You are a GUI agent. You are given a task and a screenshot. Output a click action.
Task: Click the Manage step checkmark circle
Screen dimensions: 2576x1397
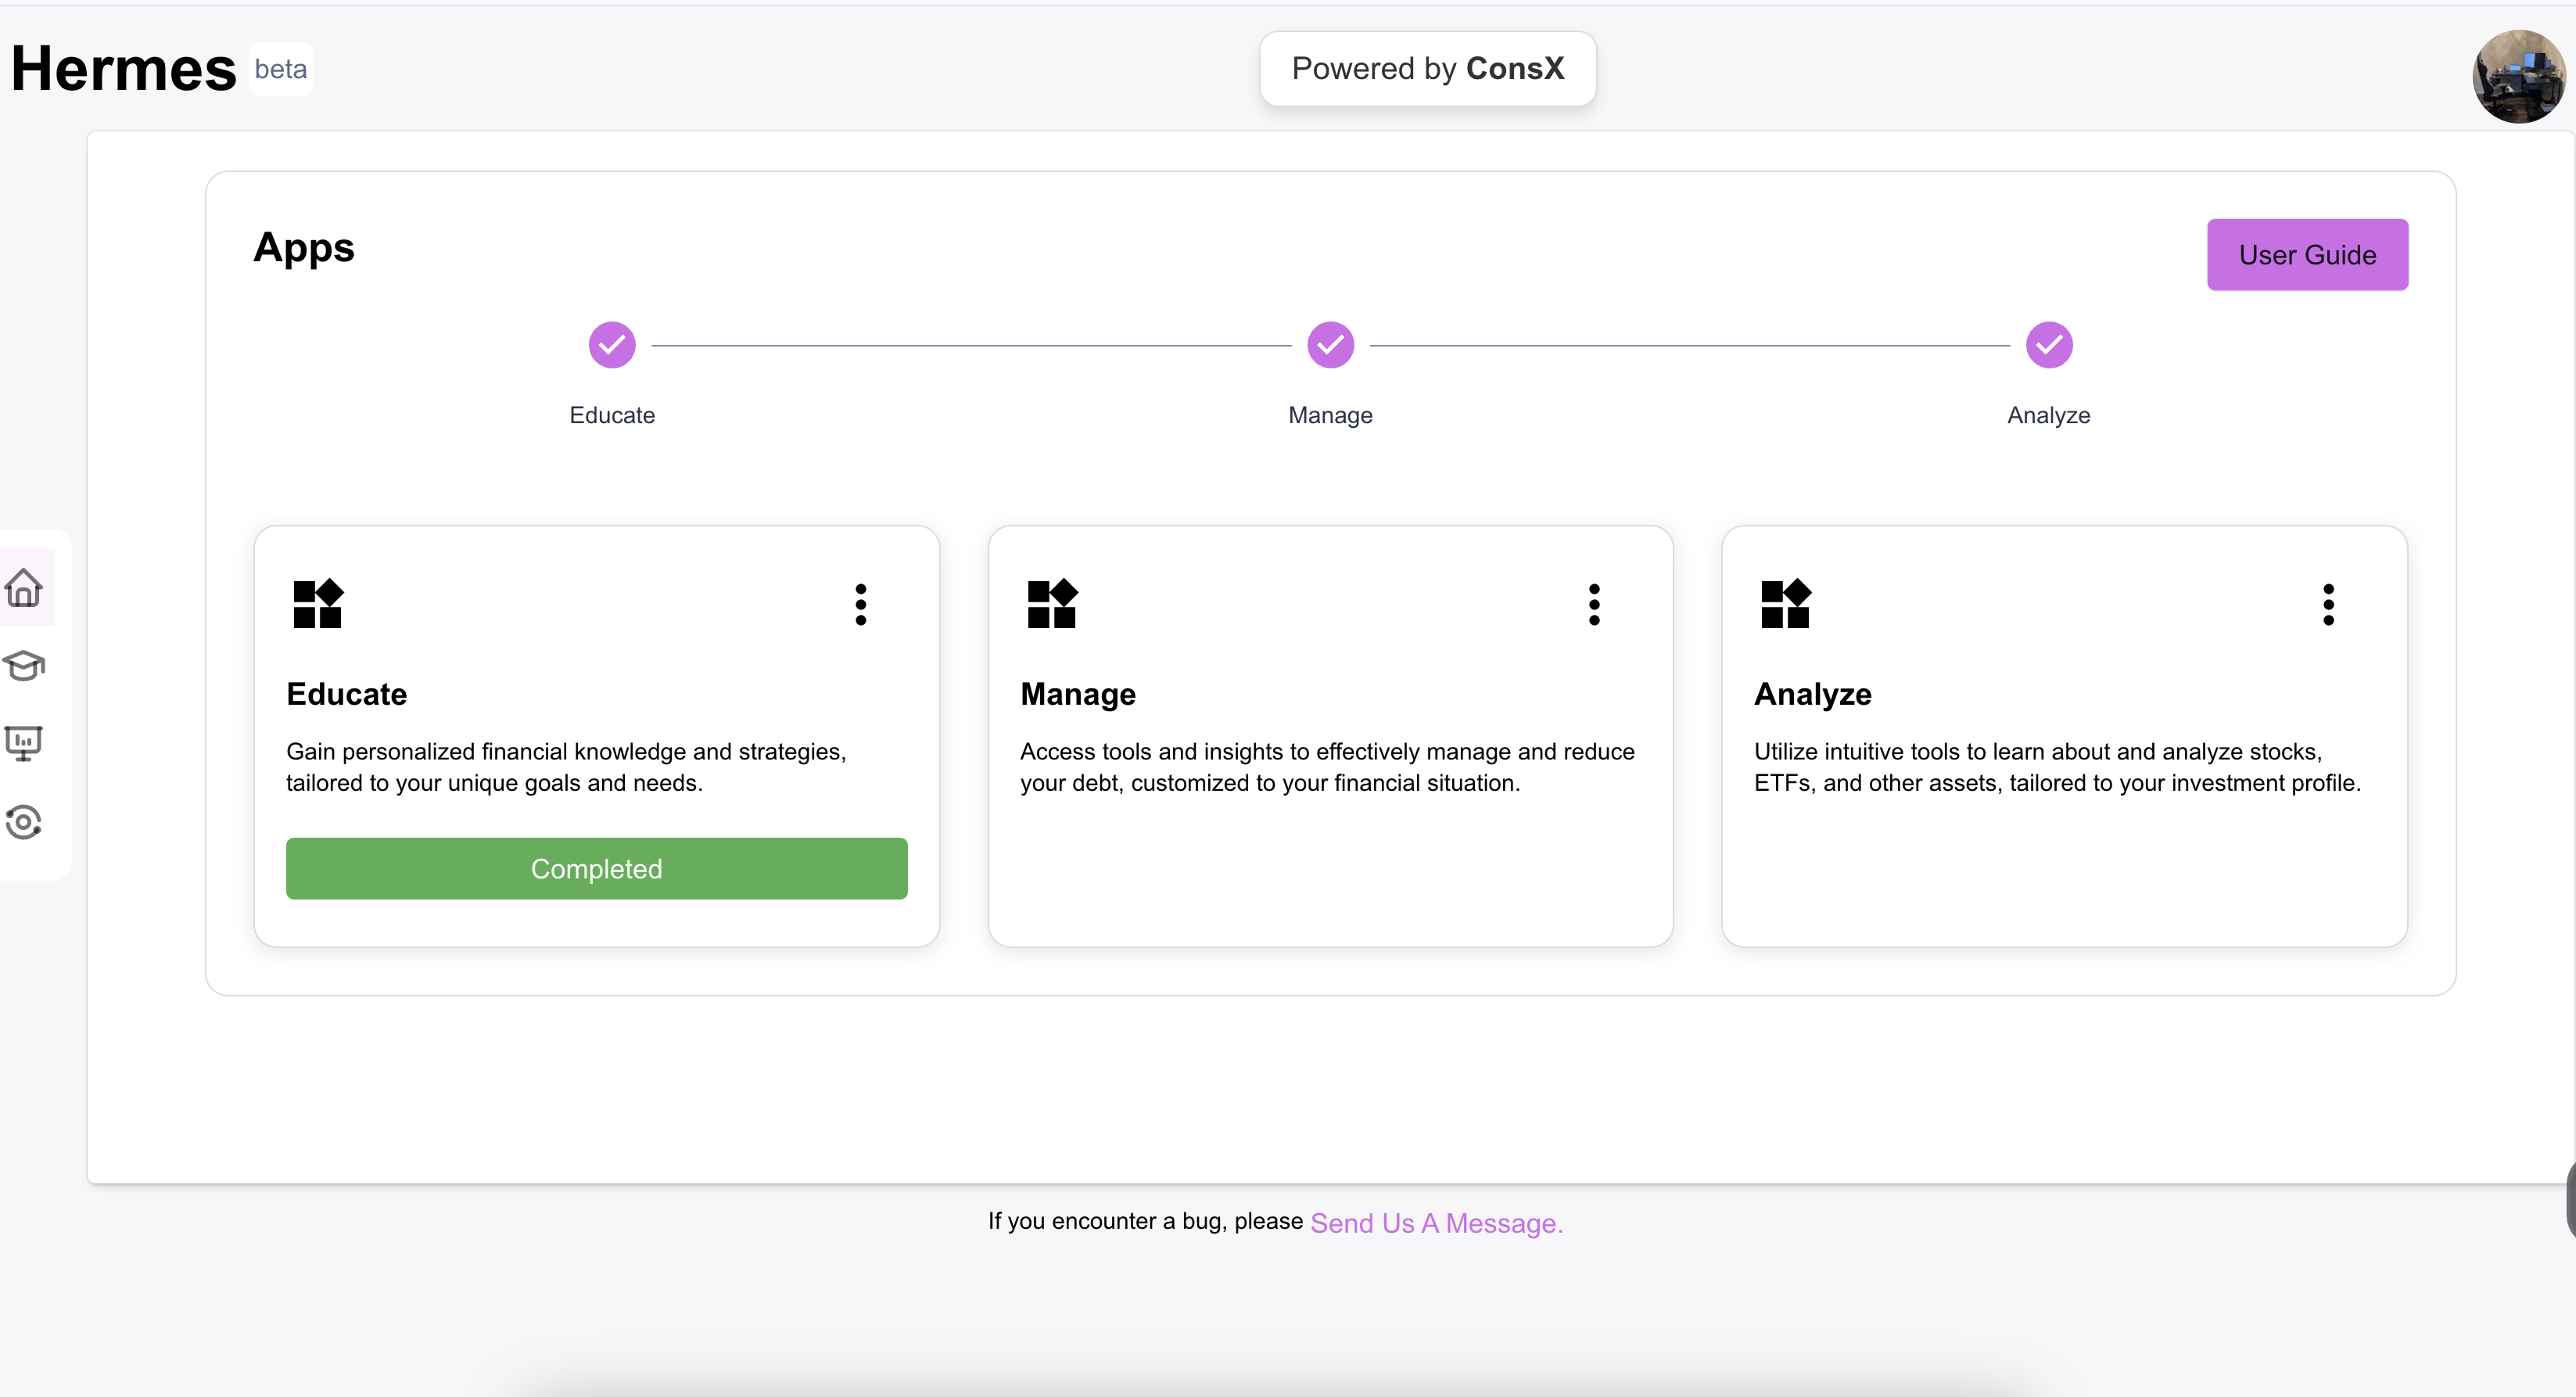point(1330,345)
